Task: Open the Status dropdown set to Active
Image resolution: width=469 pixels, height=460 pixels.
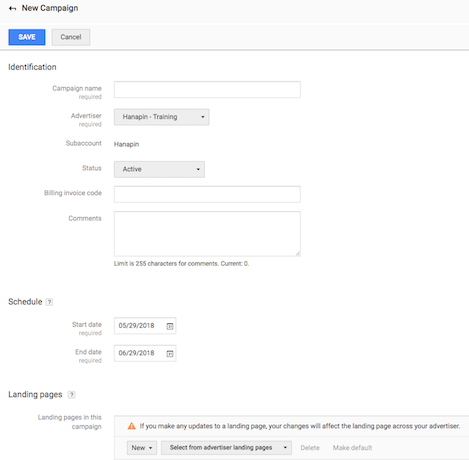Action: point(159,169)
